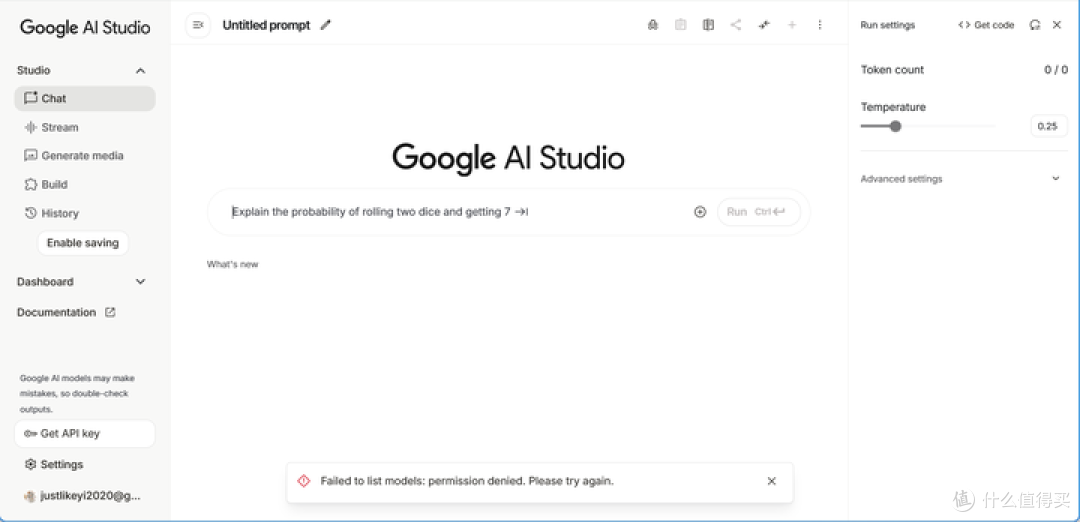Open Generate media
Viewport: 1080px width, 522px height.
(x=85, y=156)
